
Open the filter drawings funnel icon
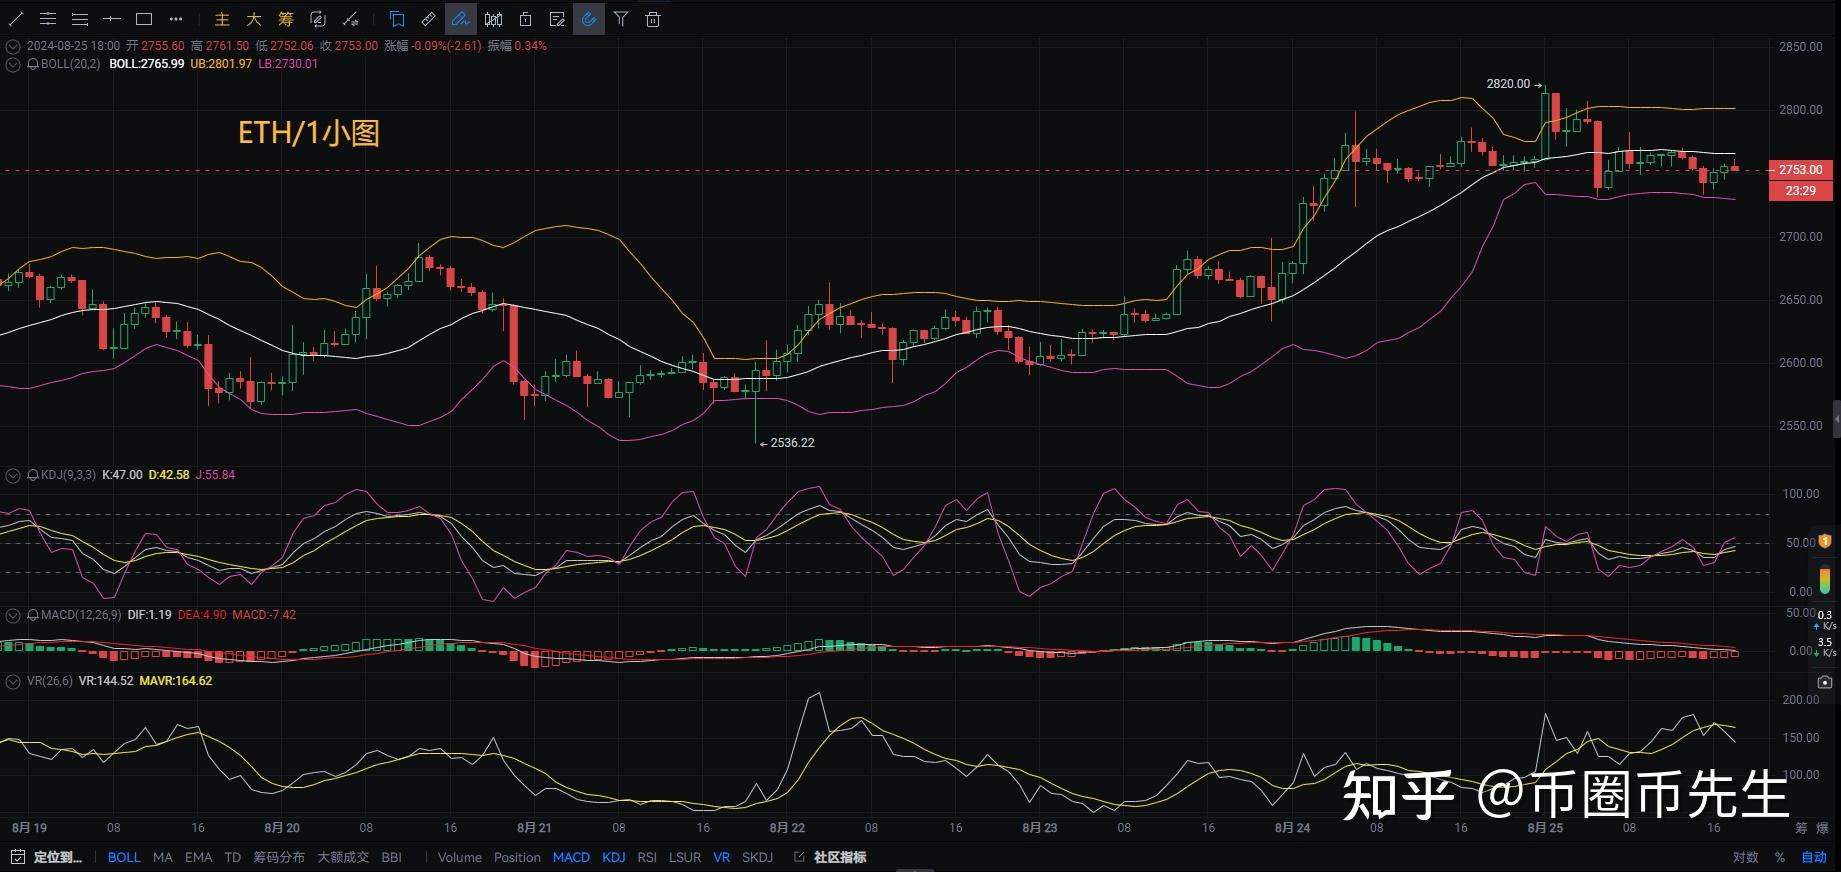click(x=621, y=19)
